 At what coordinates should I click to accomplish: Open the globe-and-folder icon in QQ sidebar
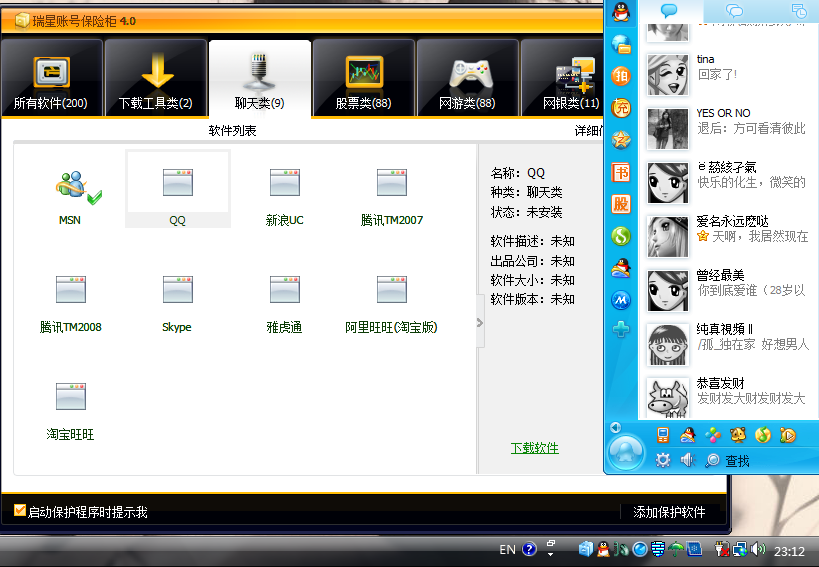[621, 44]
